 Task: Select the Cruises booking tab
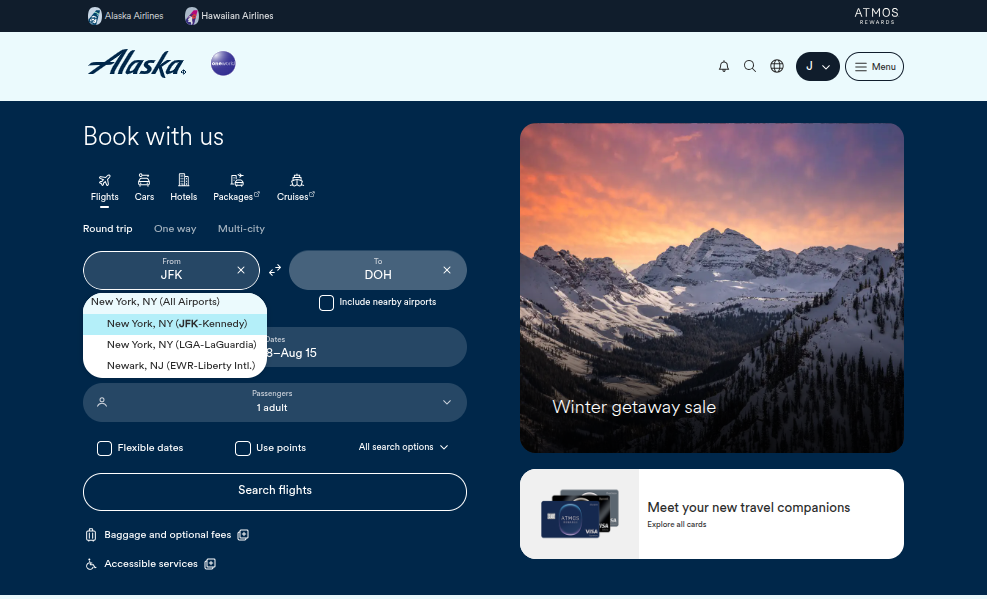coord(296,188)
